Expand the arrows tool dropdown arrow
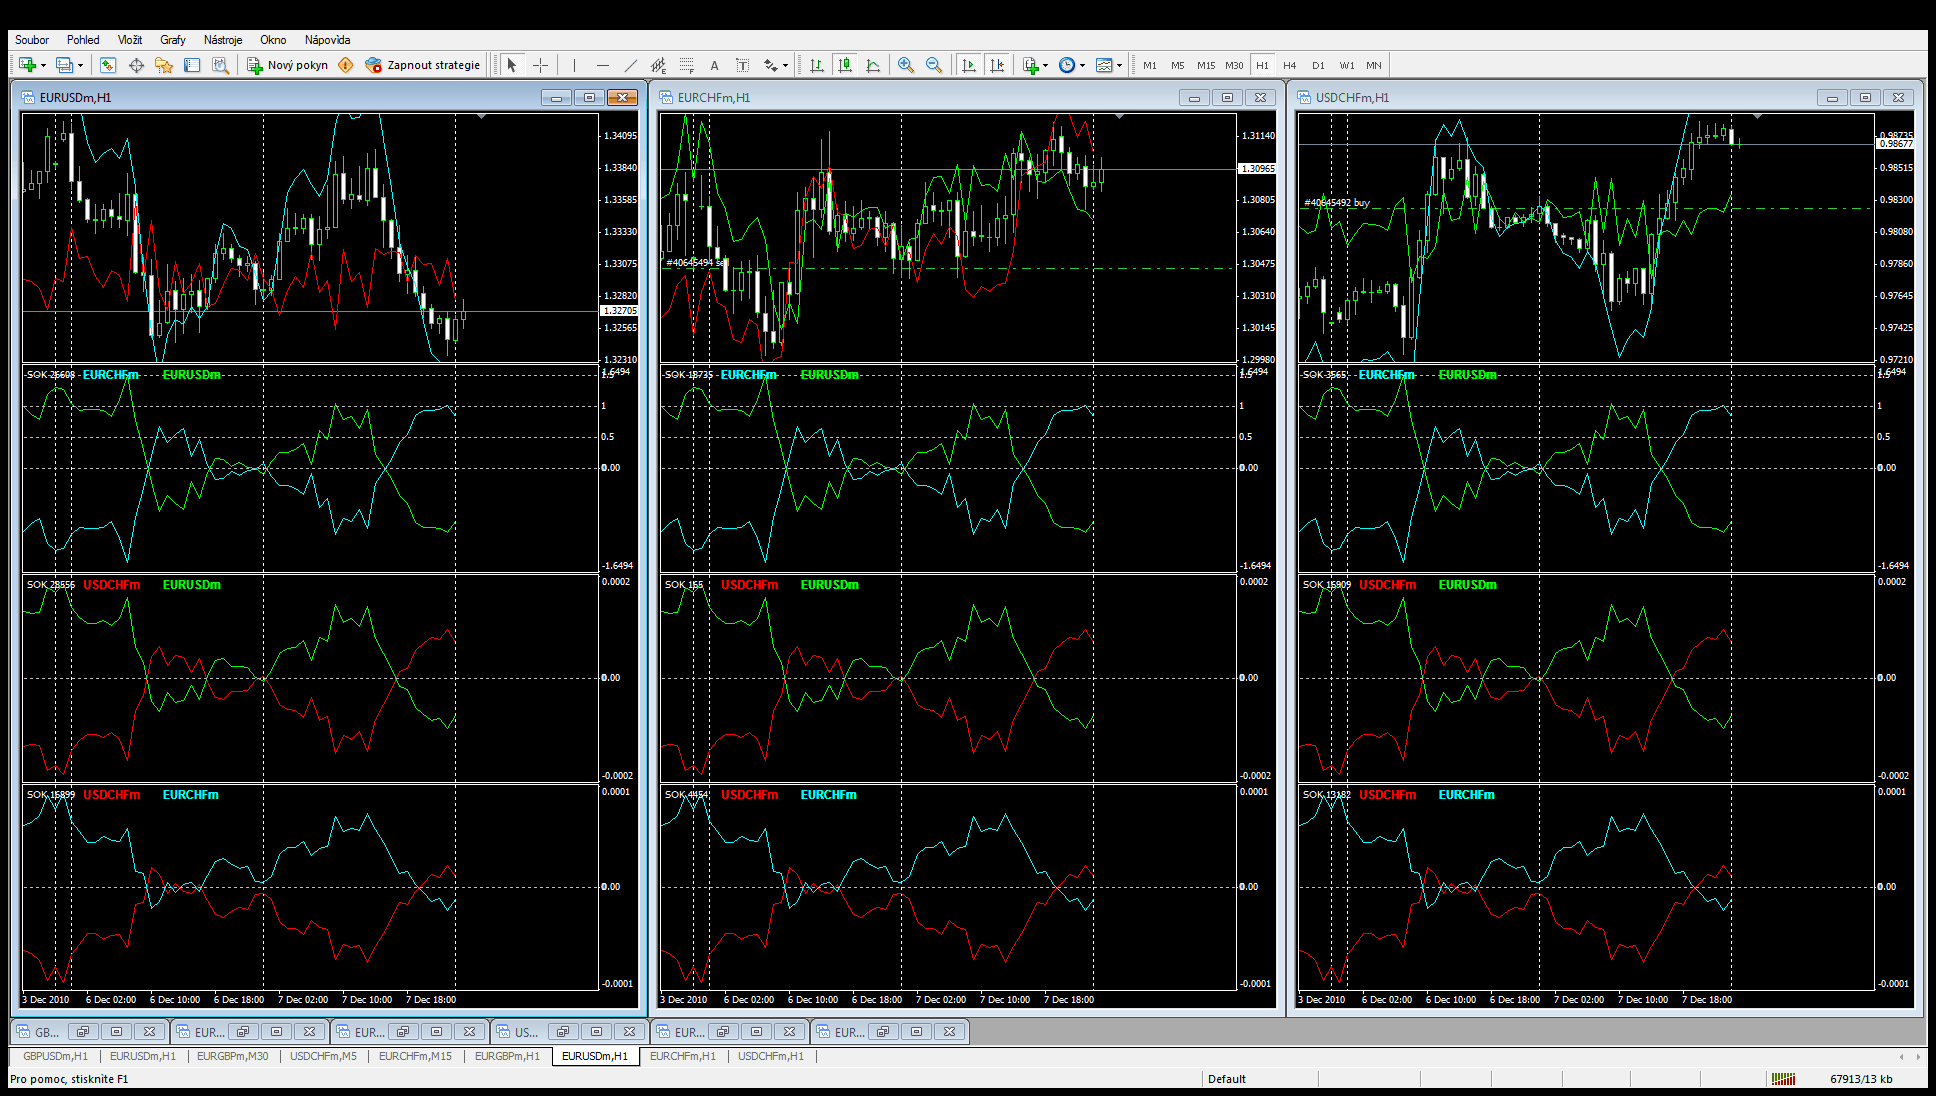Screen dimensions: 1936x1096 (785, 66)
